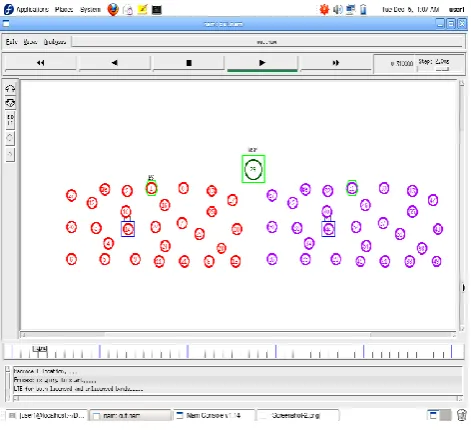Select the red node inside blue square

pos(128,229)
